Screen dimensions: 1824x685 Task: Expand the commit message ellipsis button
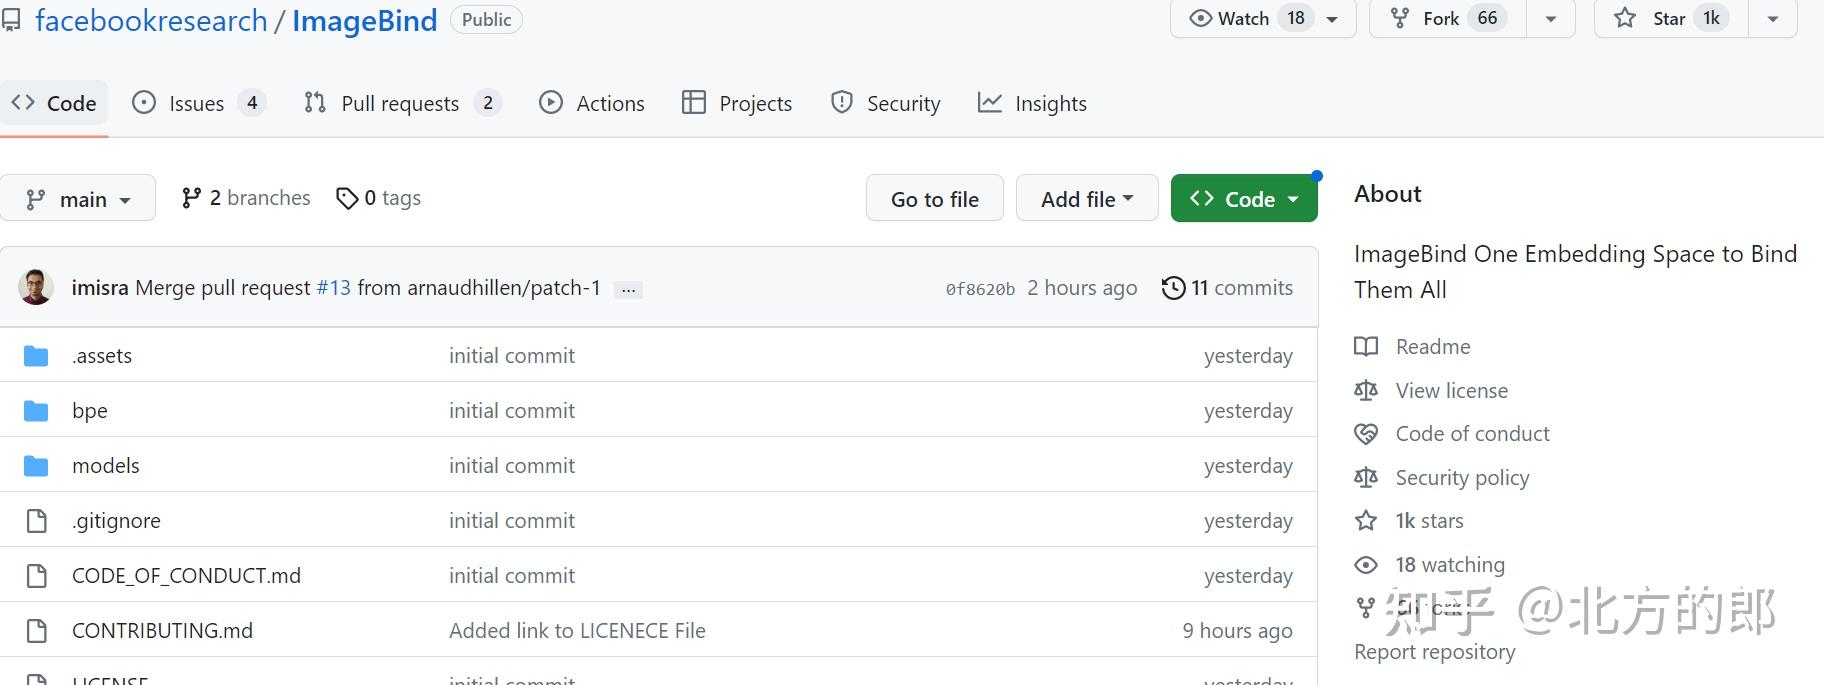628,290
